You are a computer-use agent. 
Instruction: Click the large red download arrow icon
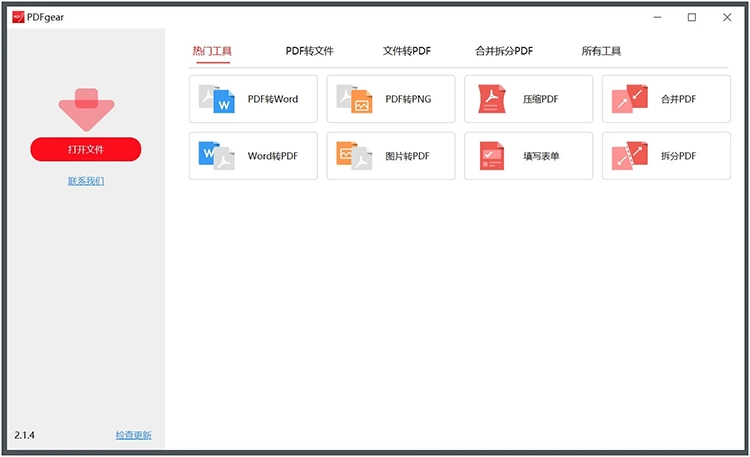pos(86,108)
